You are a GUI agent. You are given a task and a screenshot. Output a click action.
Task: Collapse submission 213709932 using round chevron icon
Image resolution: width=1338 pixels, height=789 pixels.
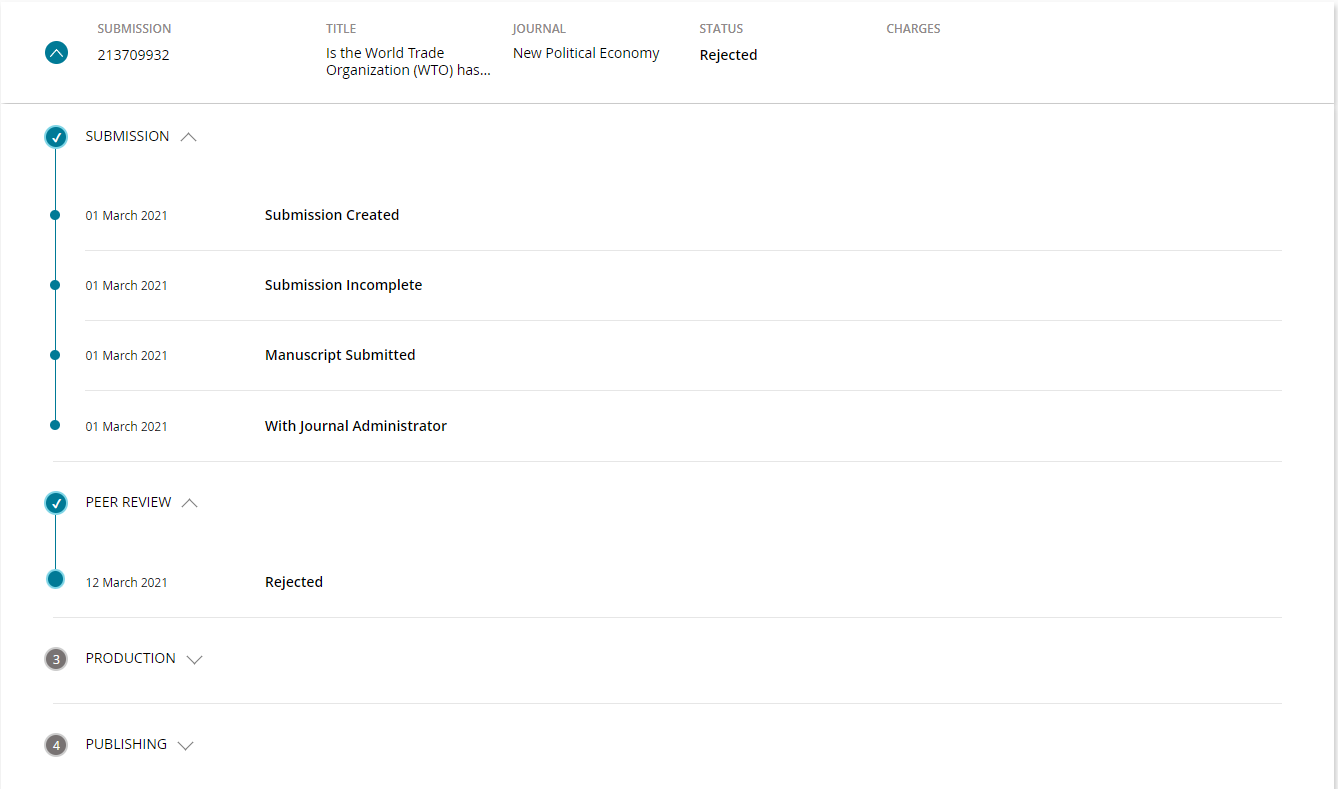[x=56, y=53]
